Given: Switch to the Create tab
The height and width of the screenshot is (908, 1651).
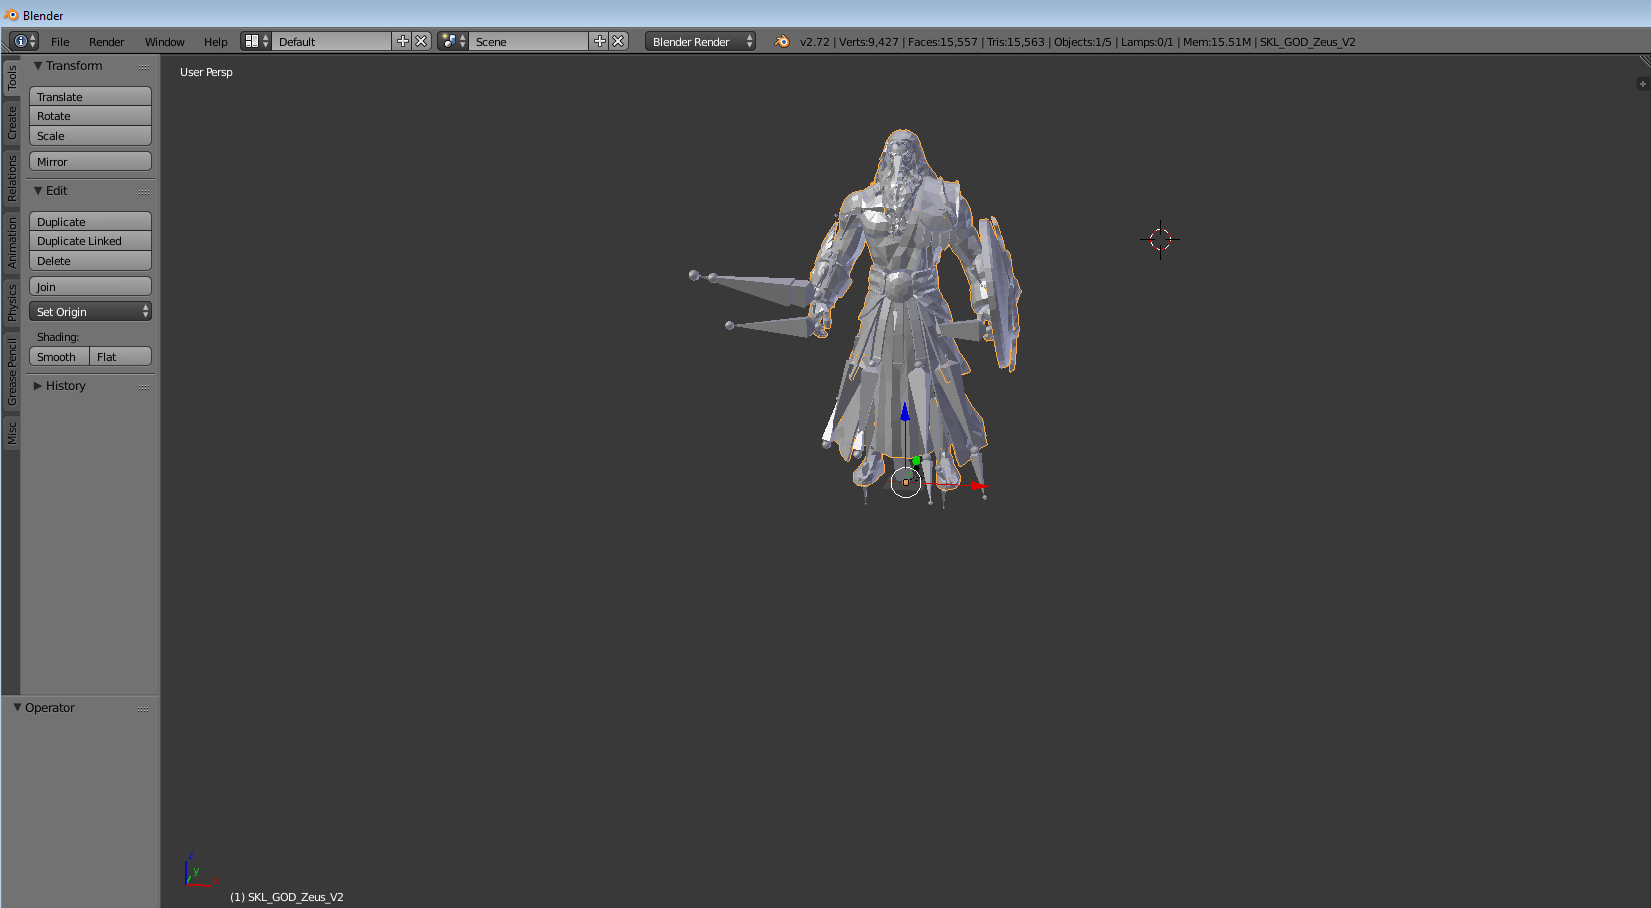Looking at the screenshot, I should click(12, 122).
